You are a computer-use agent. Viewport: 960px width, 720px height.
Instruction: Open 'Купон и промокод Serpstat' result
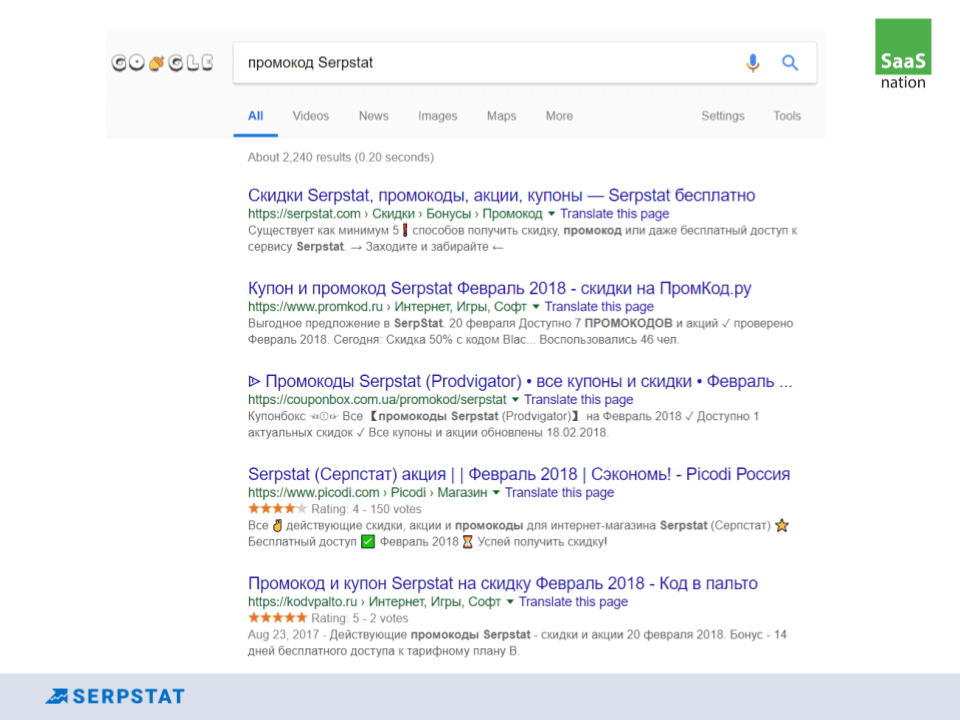[x=500, y=288]
